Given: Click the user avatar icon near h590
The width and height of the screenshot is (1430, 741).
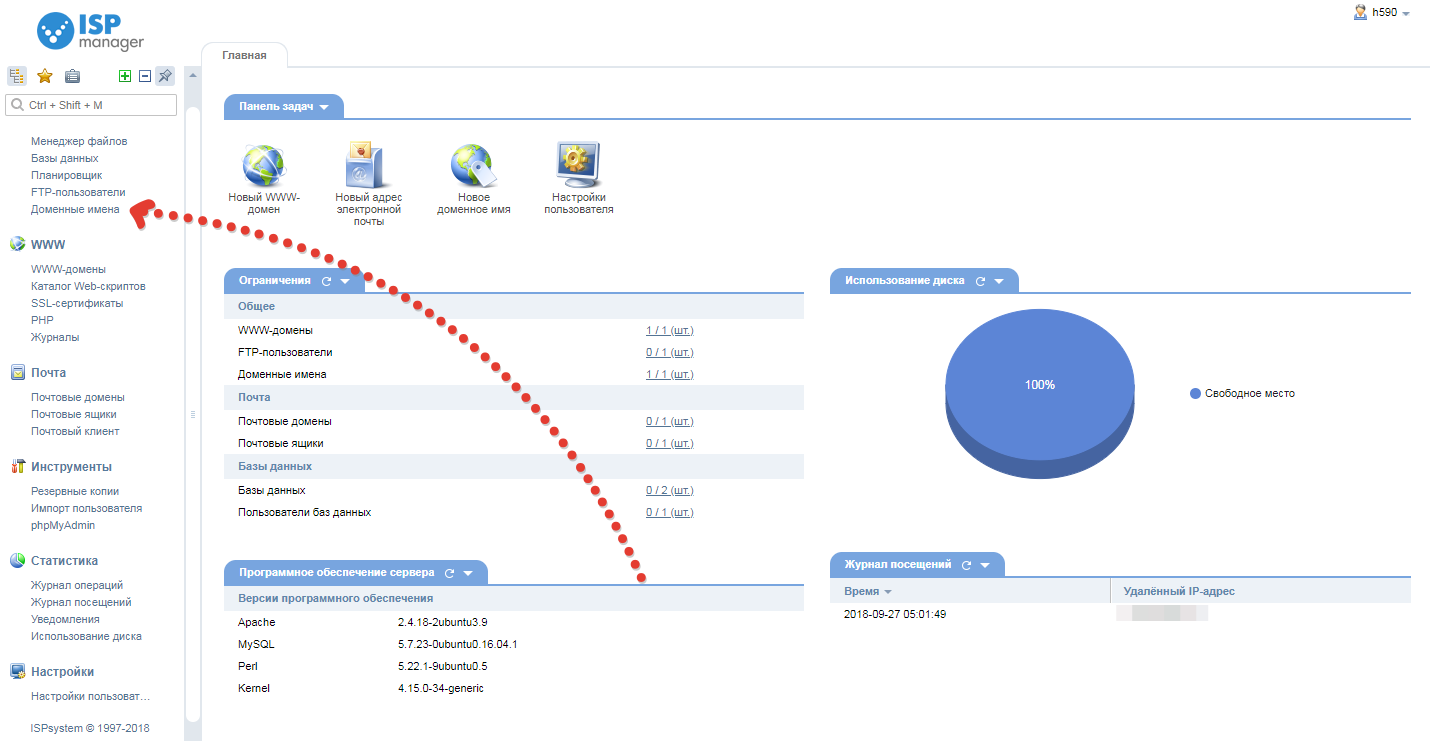Looking at the screenshot, I should tap(1360, 12).
